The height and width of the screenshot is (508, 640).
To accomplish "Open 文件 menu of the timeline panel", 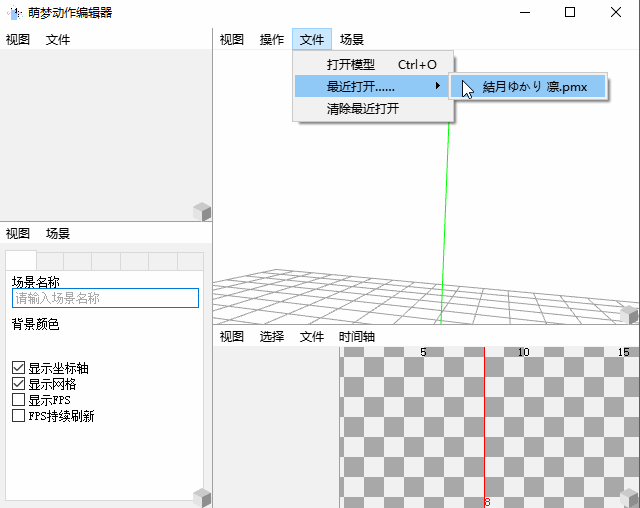I will (311, 337).
